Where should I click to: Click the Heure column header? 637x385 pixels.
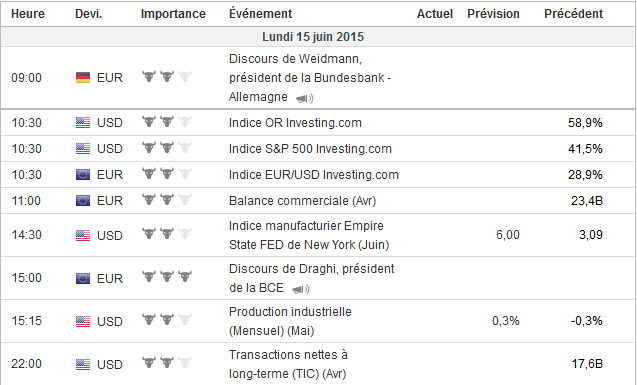[28, 14]
